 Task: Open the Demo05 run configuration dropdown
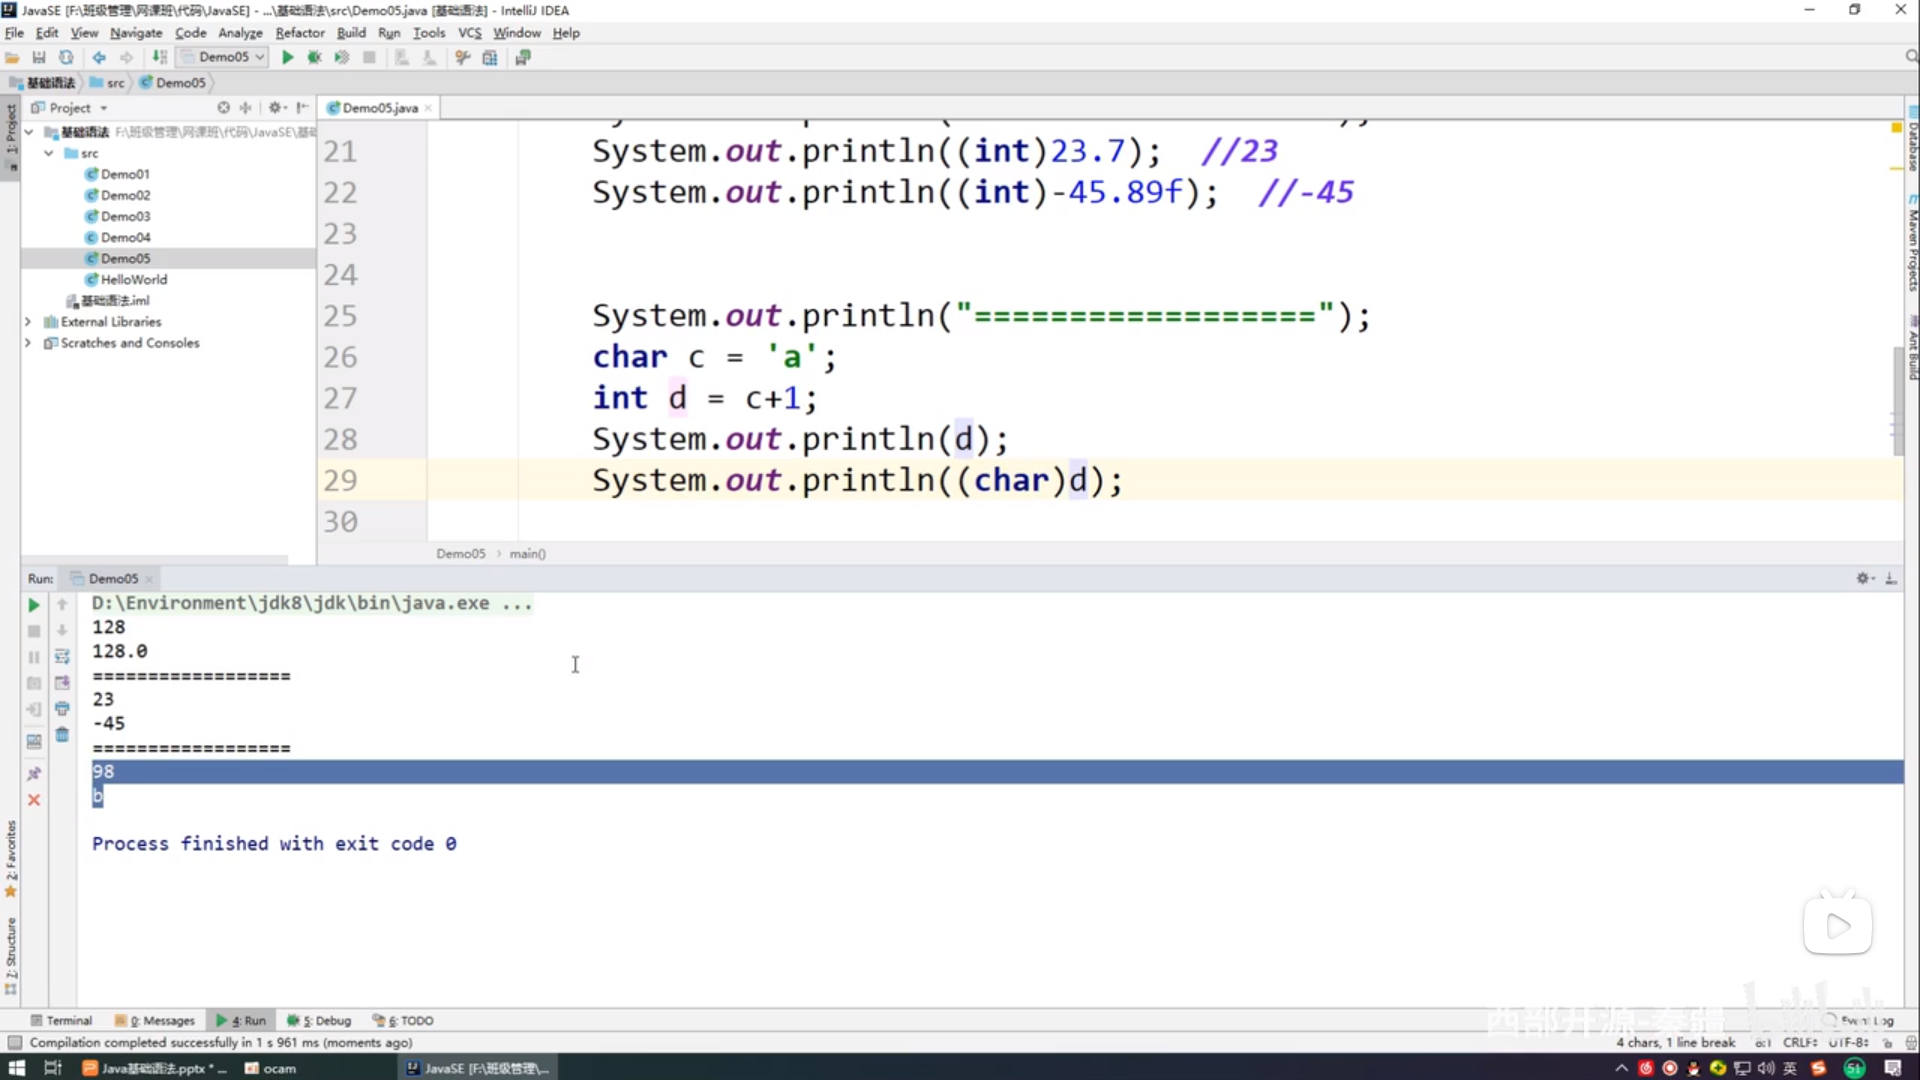pos(223,57)
